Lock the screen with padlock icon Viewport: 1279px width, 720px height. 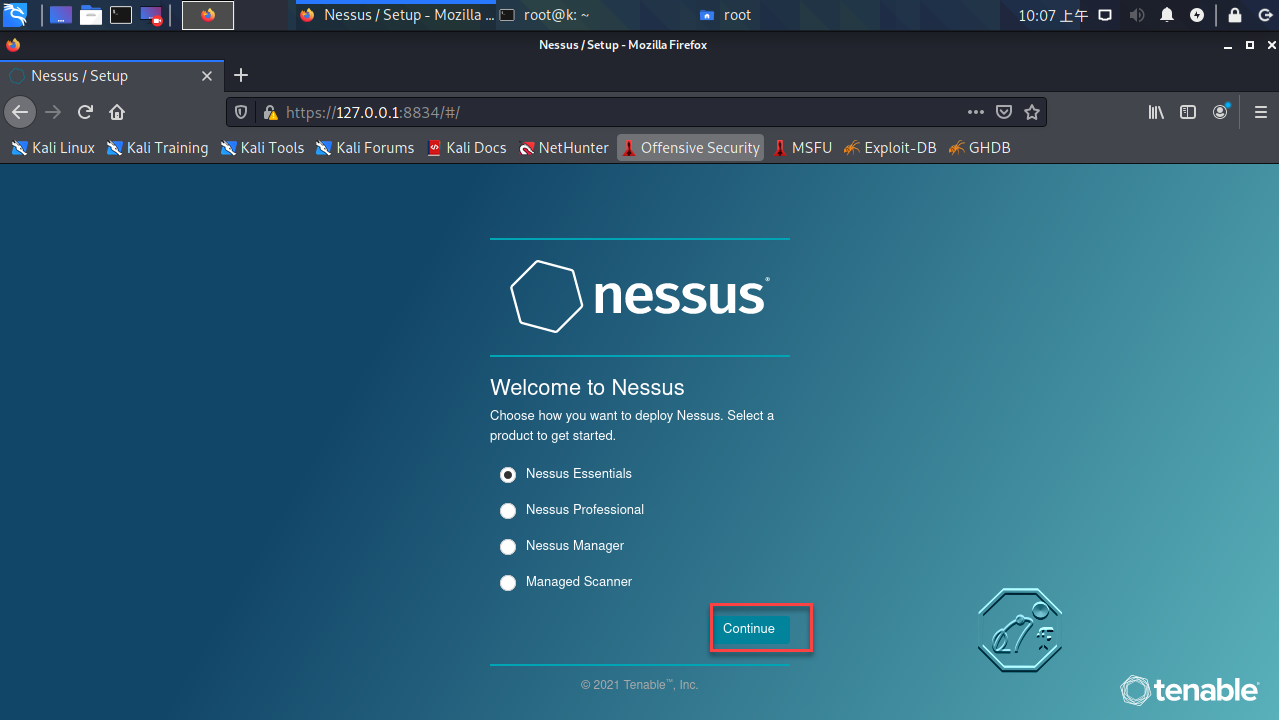[1235, 15]
